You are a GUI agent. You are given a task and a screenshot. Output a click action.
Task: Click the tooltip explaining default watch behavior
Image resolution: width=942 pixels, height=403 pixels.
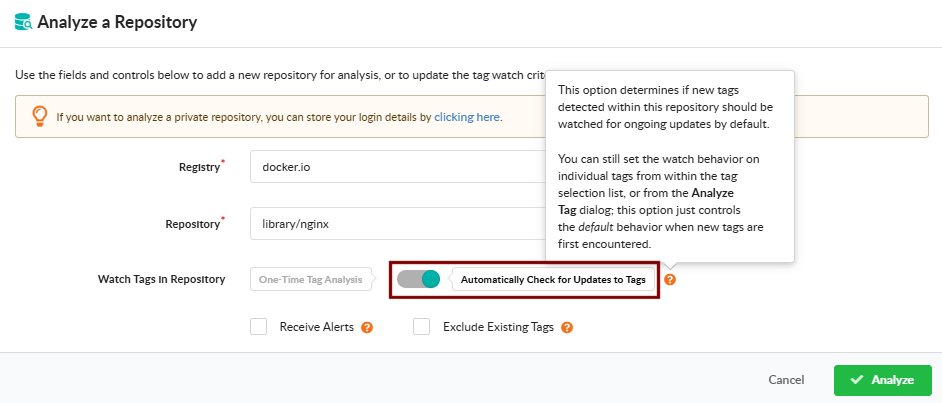tap(670, 166)
